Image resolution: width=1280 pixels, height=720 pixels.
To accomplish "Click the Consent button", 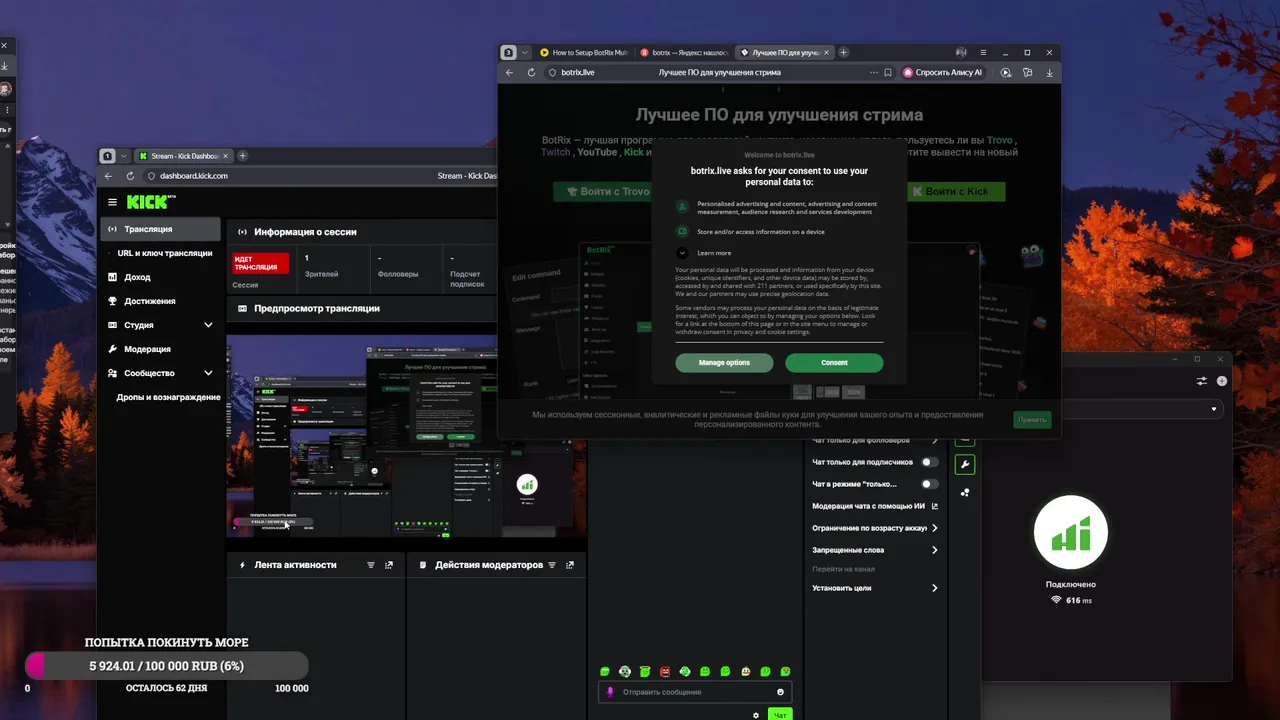I will (x=834, y=362).
